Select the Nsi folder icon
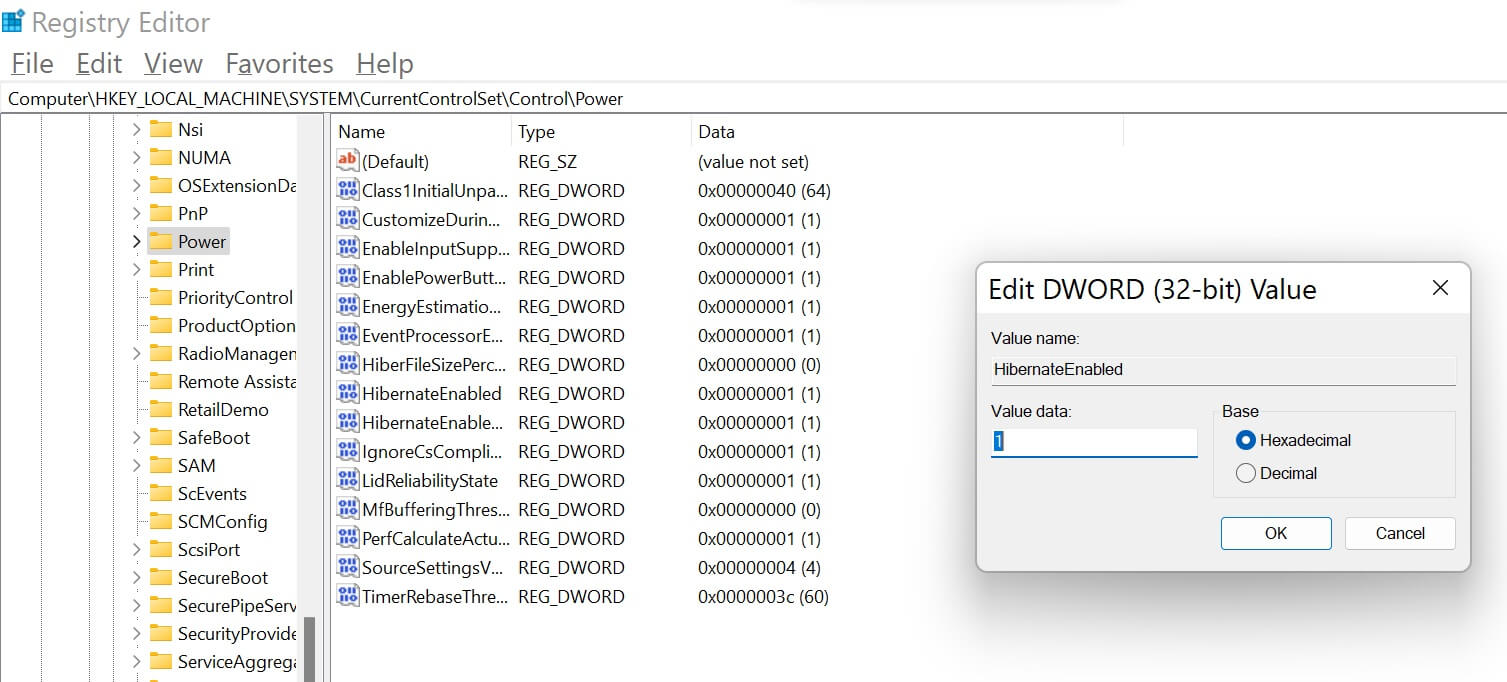Image resolution: width=1507 pixels, height=682 pixels. tap(161, 129)
